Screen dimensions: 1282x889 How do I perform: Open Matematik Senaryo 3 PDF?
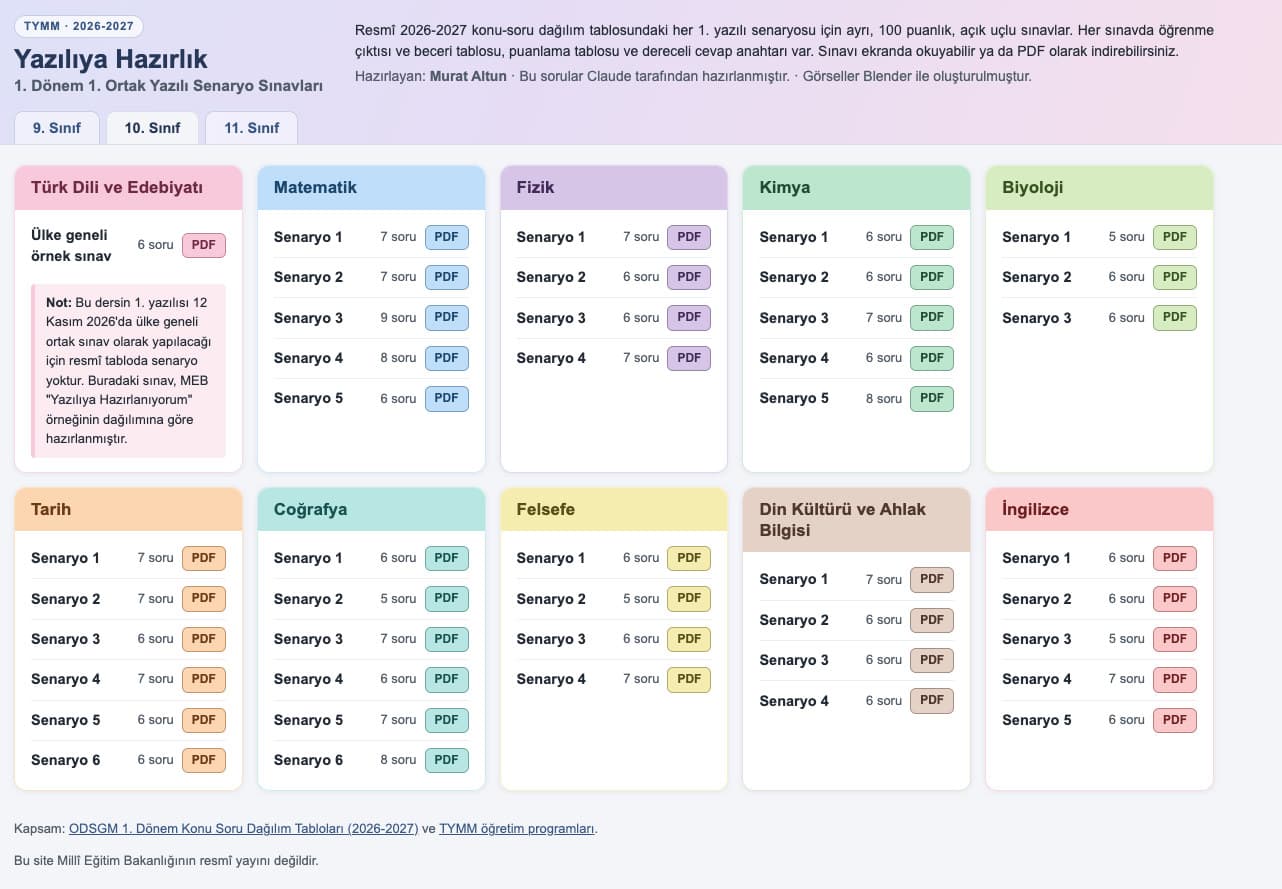pyautogui.click(x=446, y=318)
